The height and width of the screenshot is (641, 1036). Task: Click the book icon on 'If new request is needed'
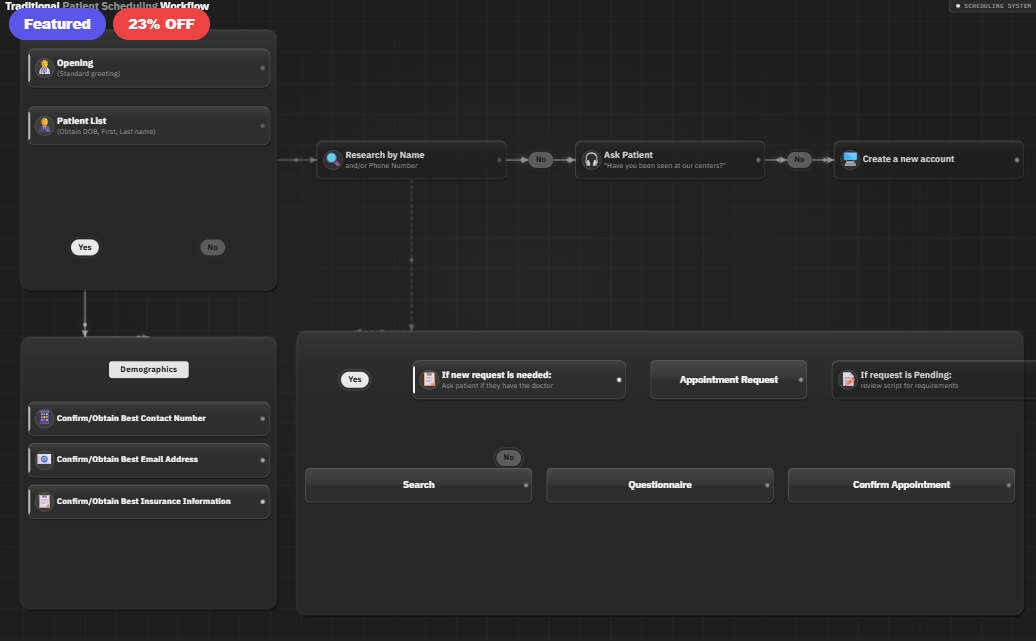pyautogui.click(x=429, y=379)
